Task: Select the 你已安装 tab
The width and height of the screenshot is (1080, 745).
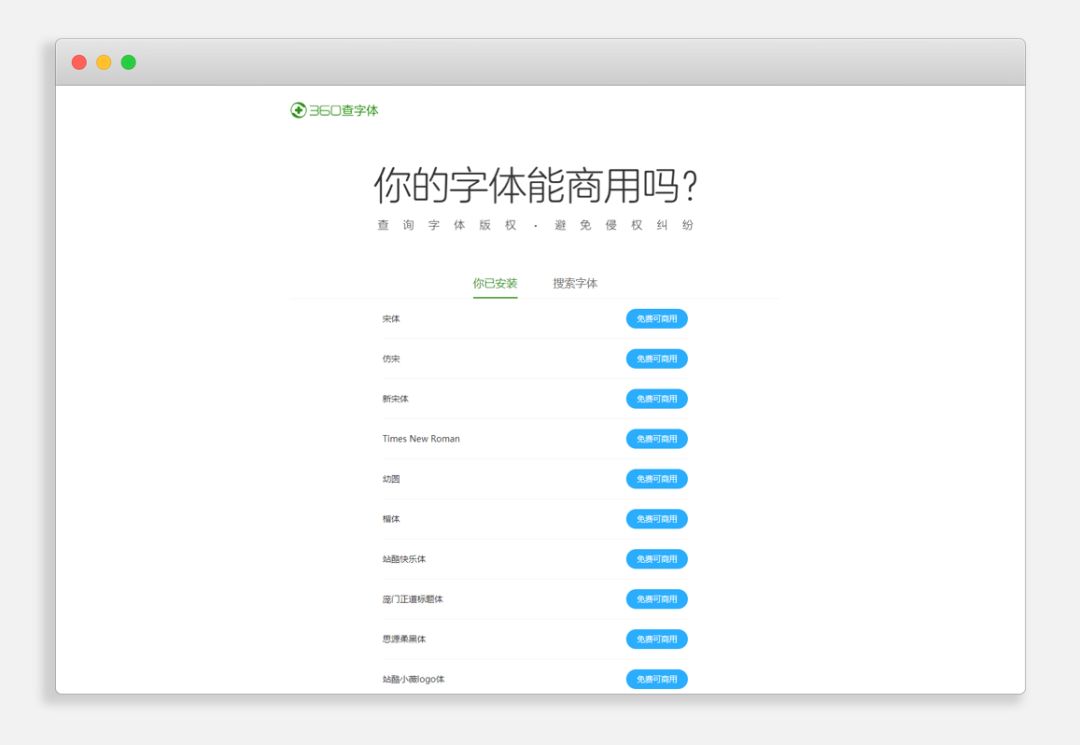Action: point(495,283)
